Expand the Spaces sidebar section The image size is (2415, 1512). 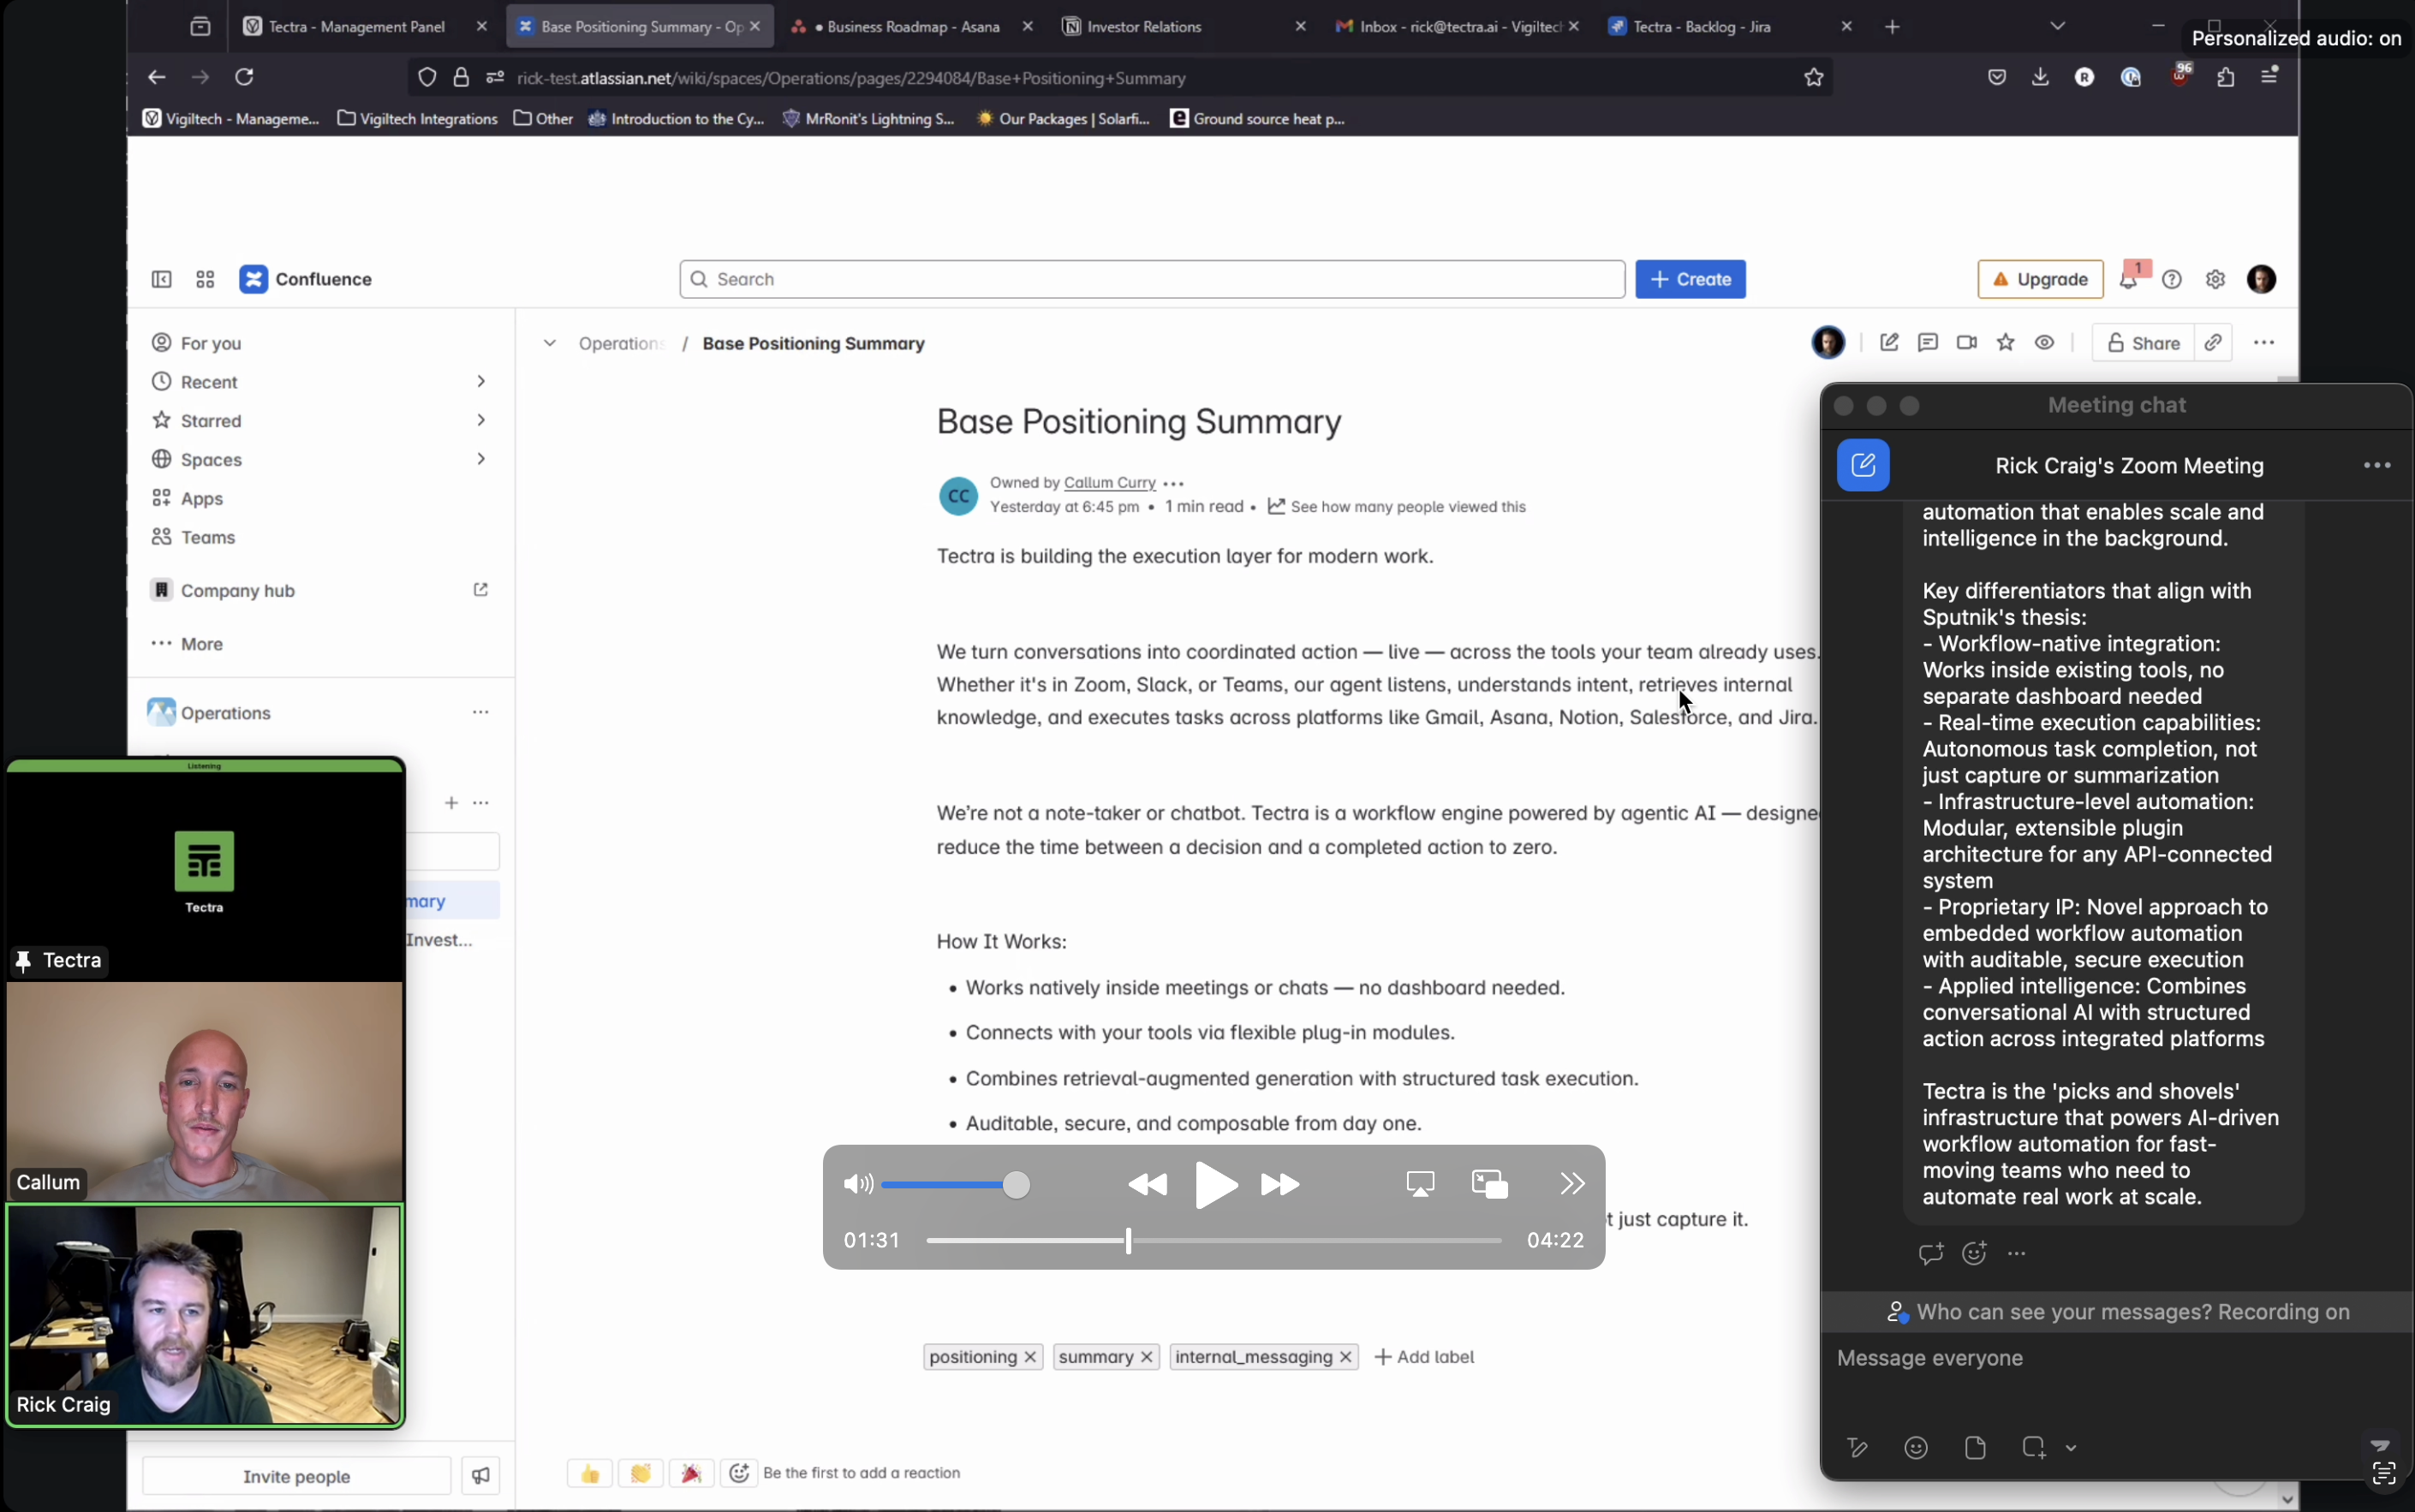481,459
